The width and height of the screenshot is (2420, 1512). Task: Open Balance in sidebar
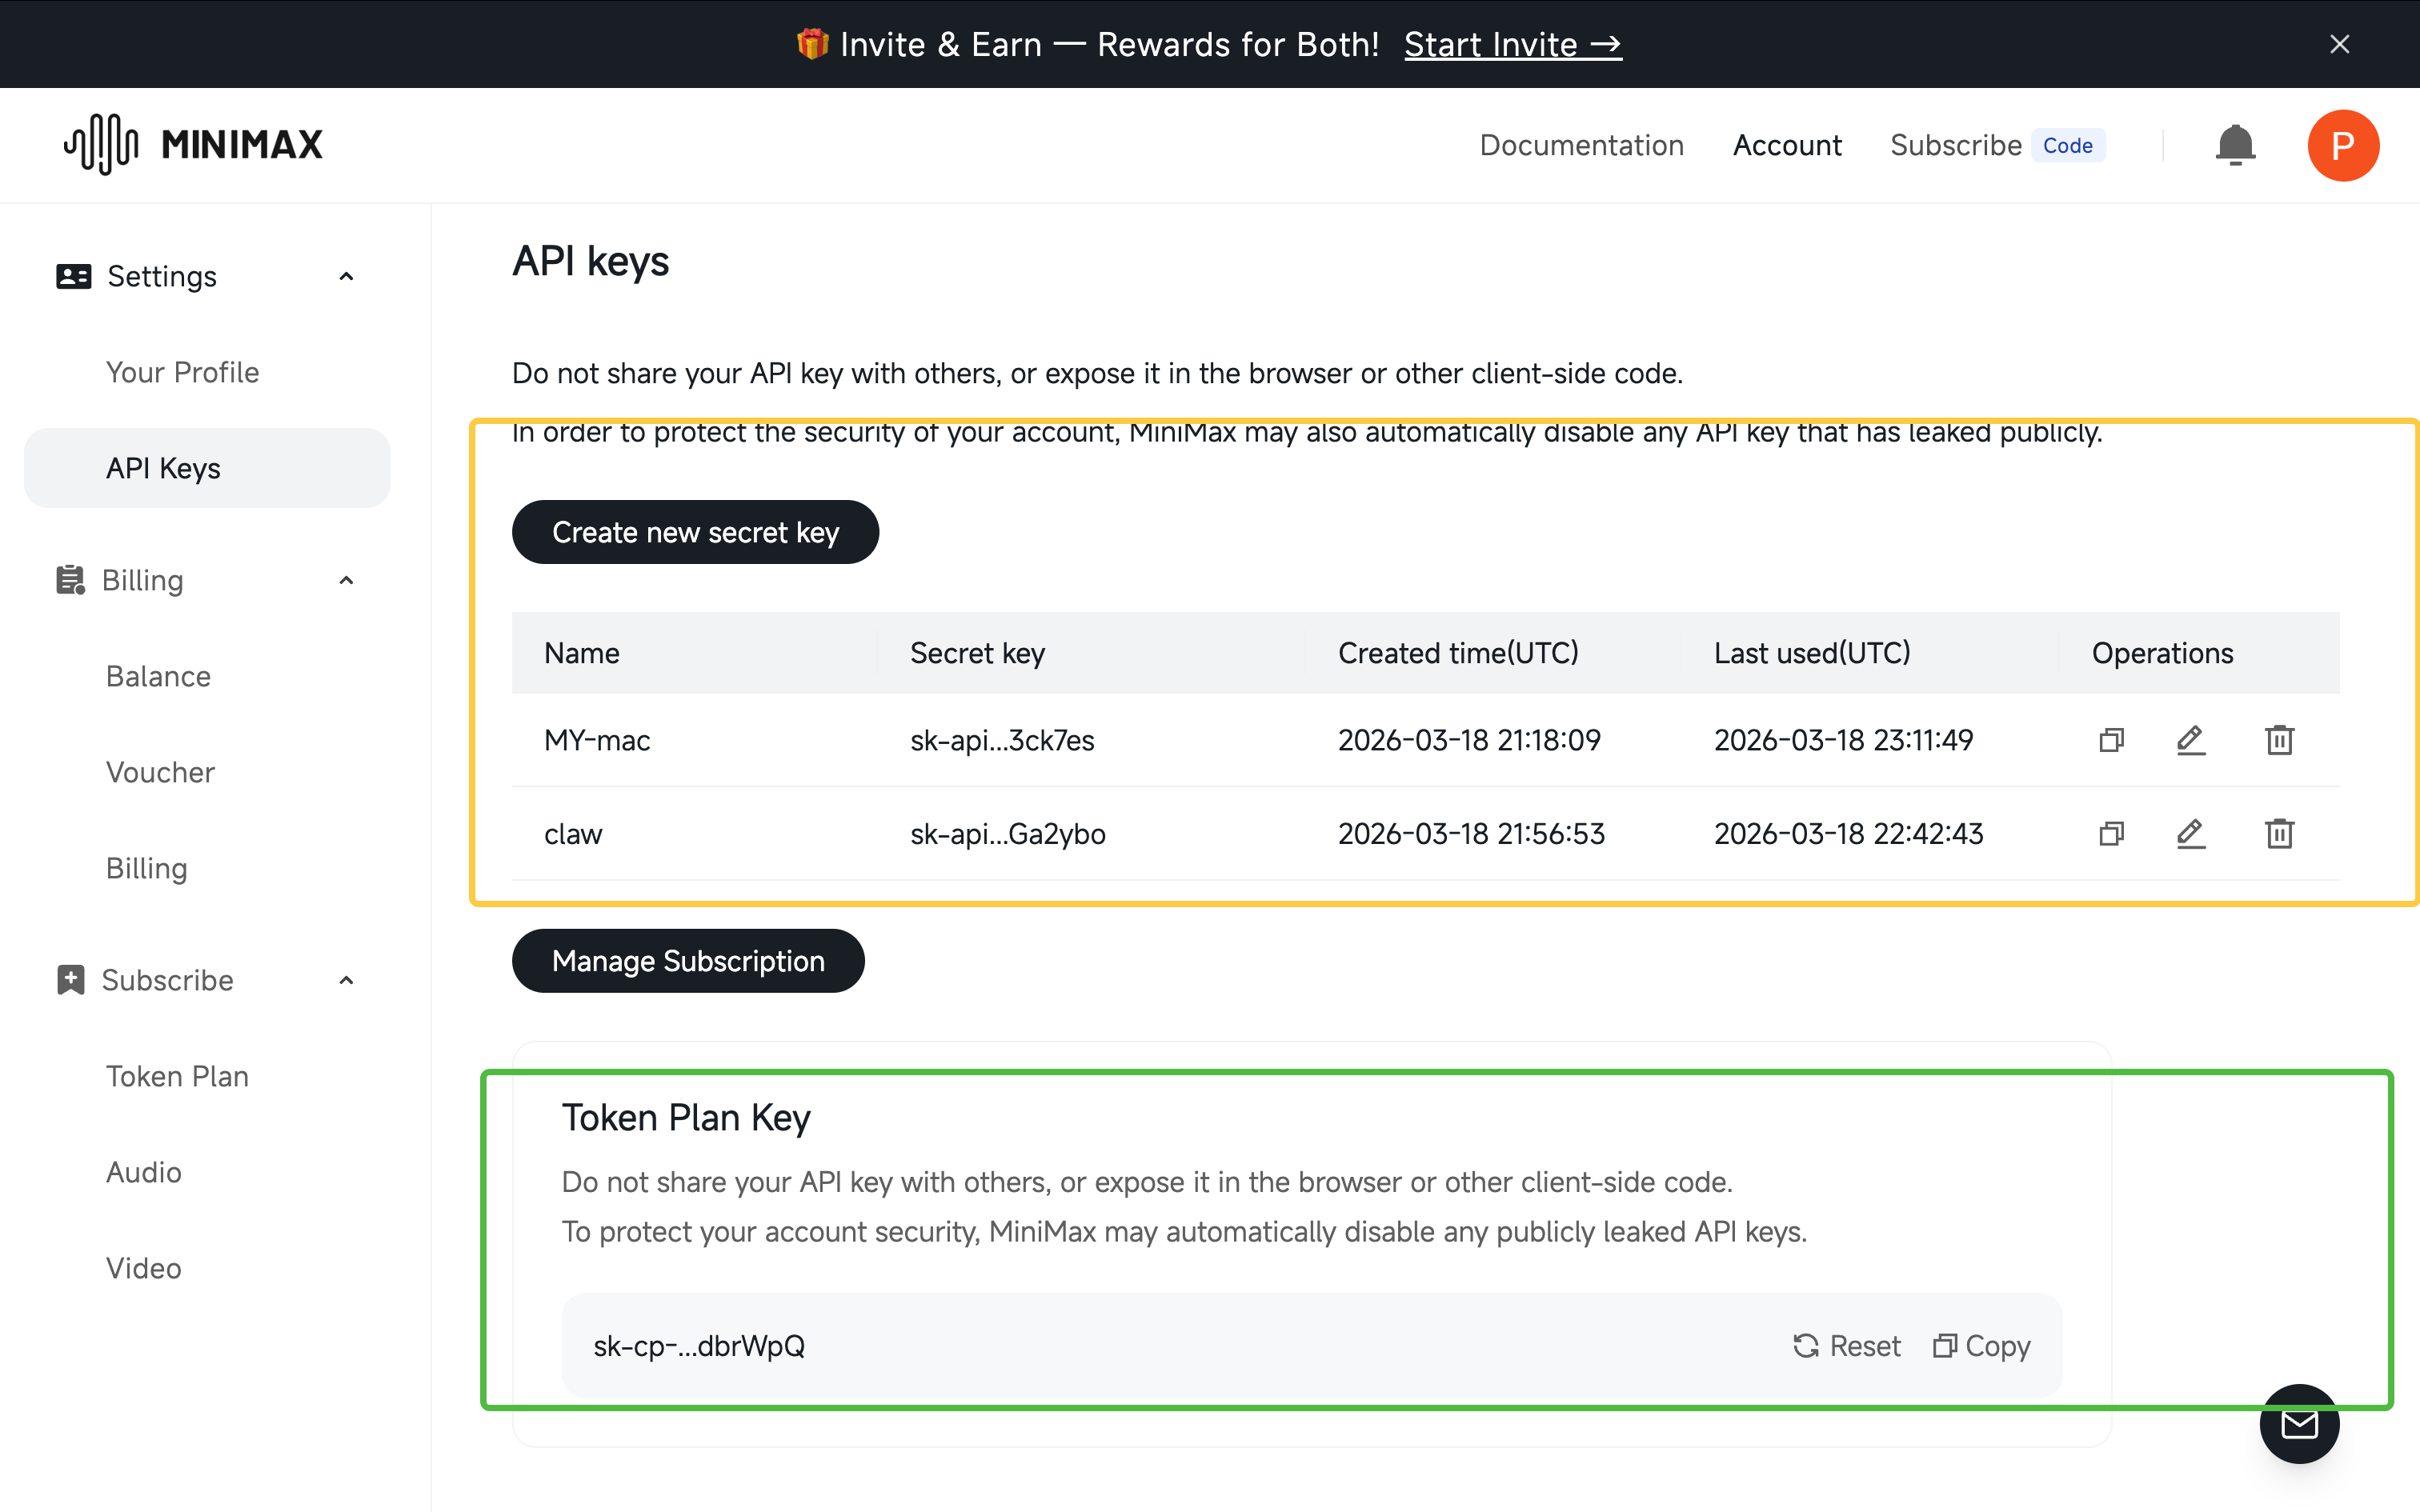point(159,676)
